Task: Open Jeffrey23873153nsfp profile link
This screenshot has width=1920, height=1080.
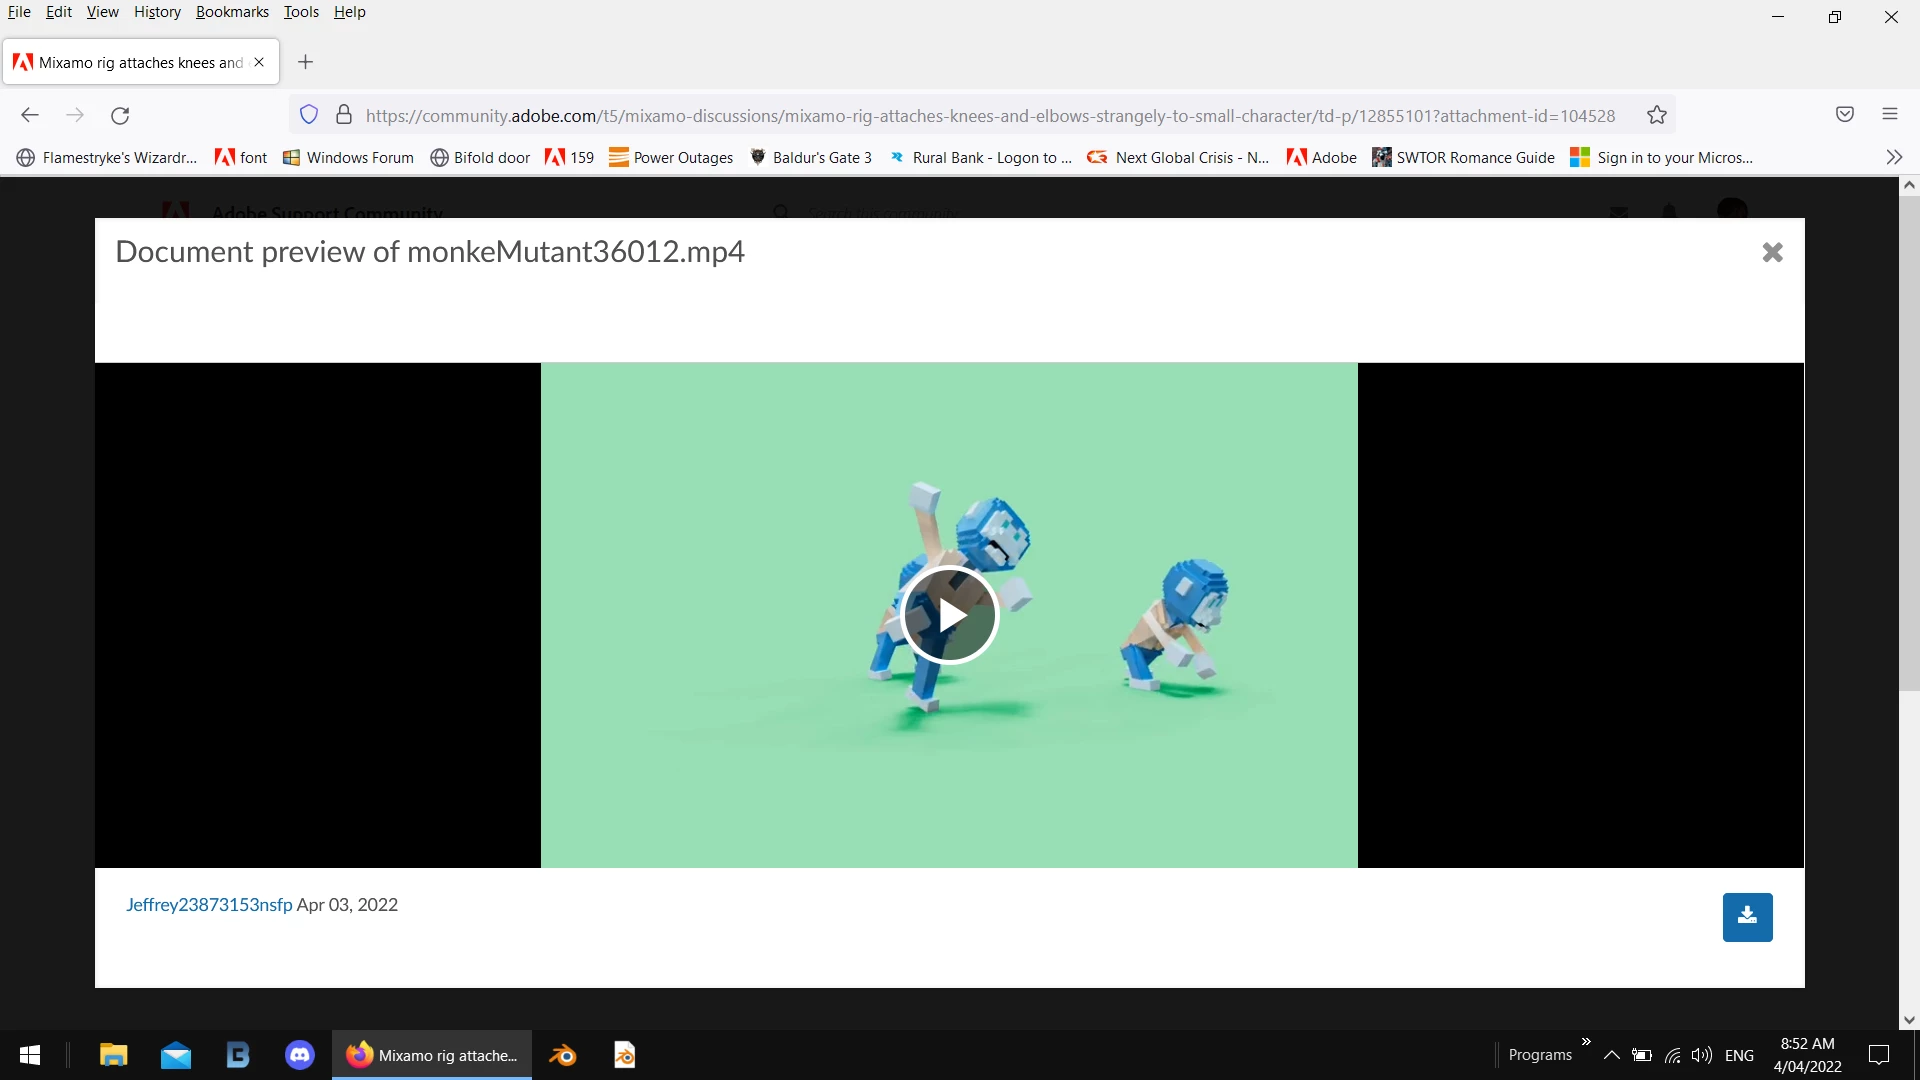Action: (x=209, y=904)
